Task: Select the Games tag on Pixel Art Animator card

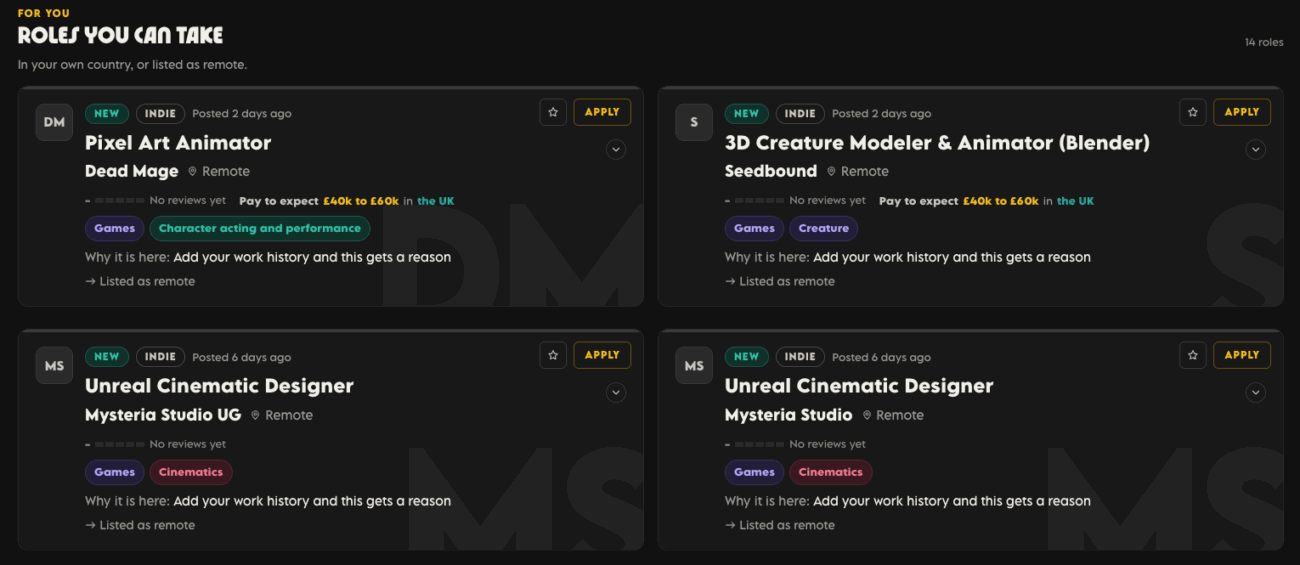Action: [x=115, y=229]
